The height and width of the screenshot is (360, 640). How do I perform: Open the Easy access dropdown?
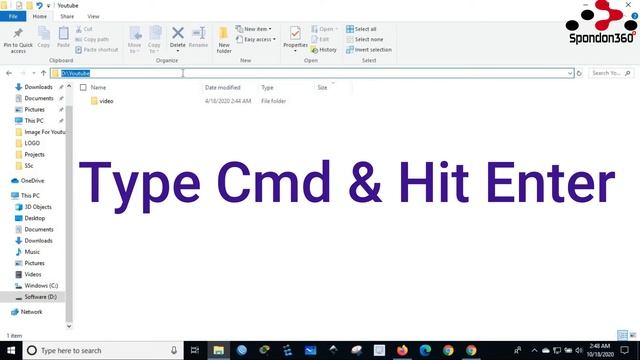coord(256,39)
